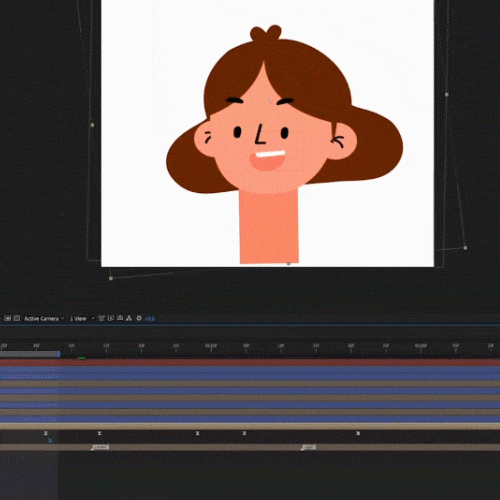Click the first icon right of 1 View dropdown
Image resolution: width=500 pixels, height=500 pixels.
102,318
